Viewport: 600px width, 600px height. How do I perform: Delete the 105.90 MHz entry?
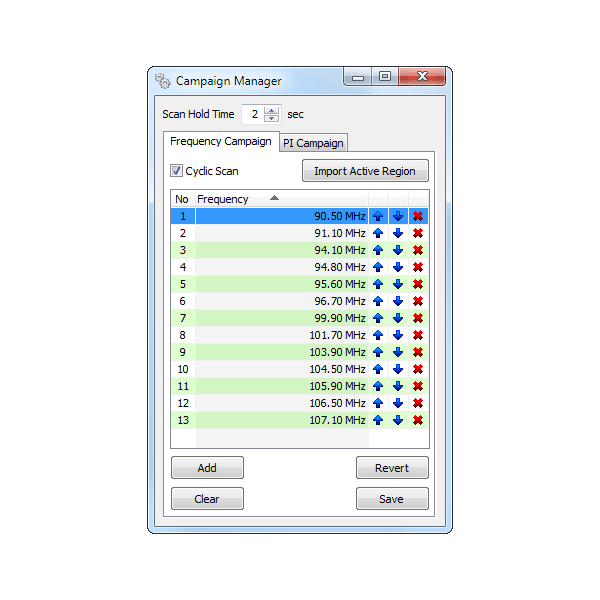418,386
